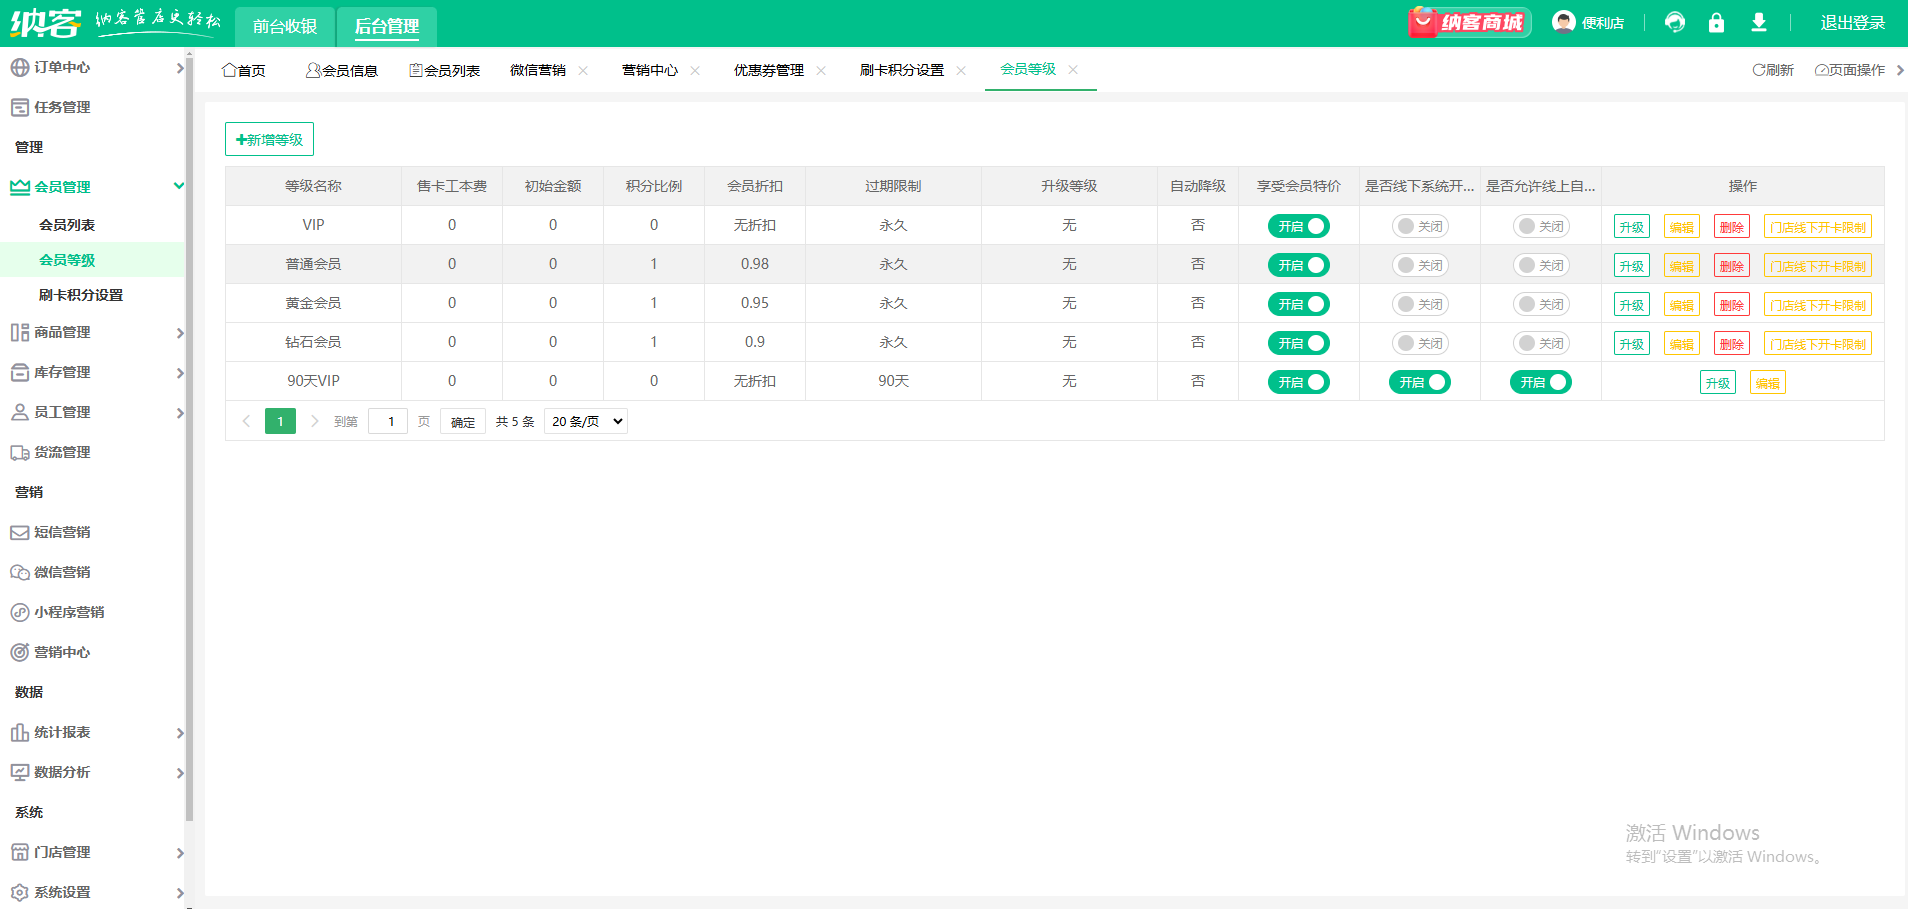
Task: Click the 新增等级 button
Action: [269, 140]
